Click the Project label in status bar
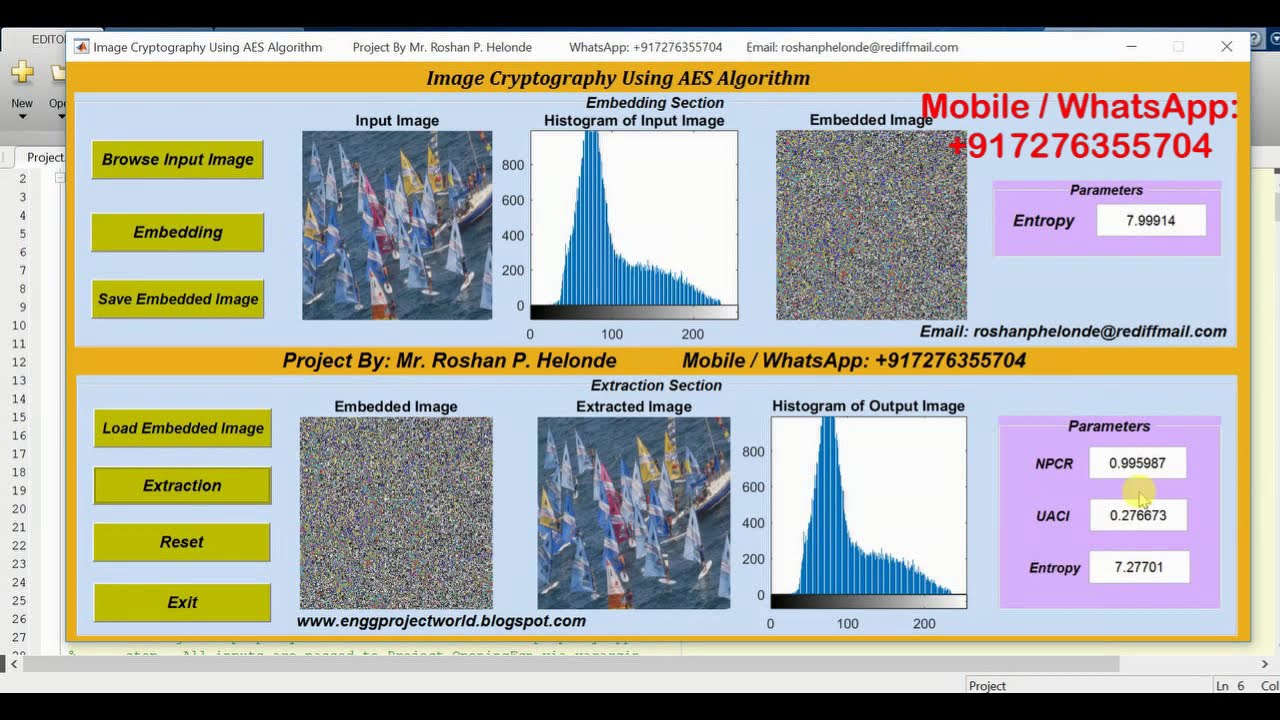 (x=987, y=686)
